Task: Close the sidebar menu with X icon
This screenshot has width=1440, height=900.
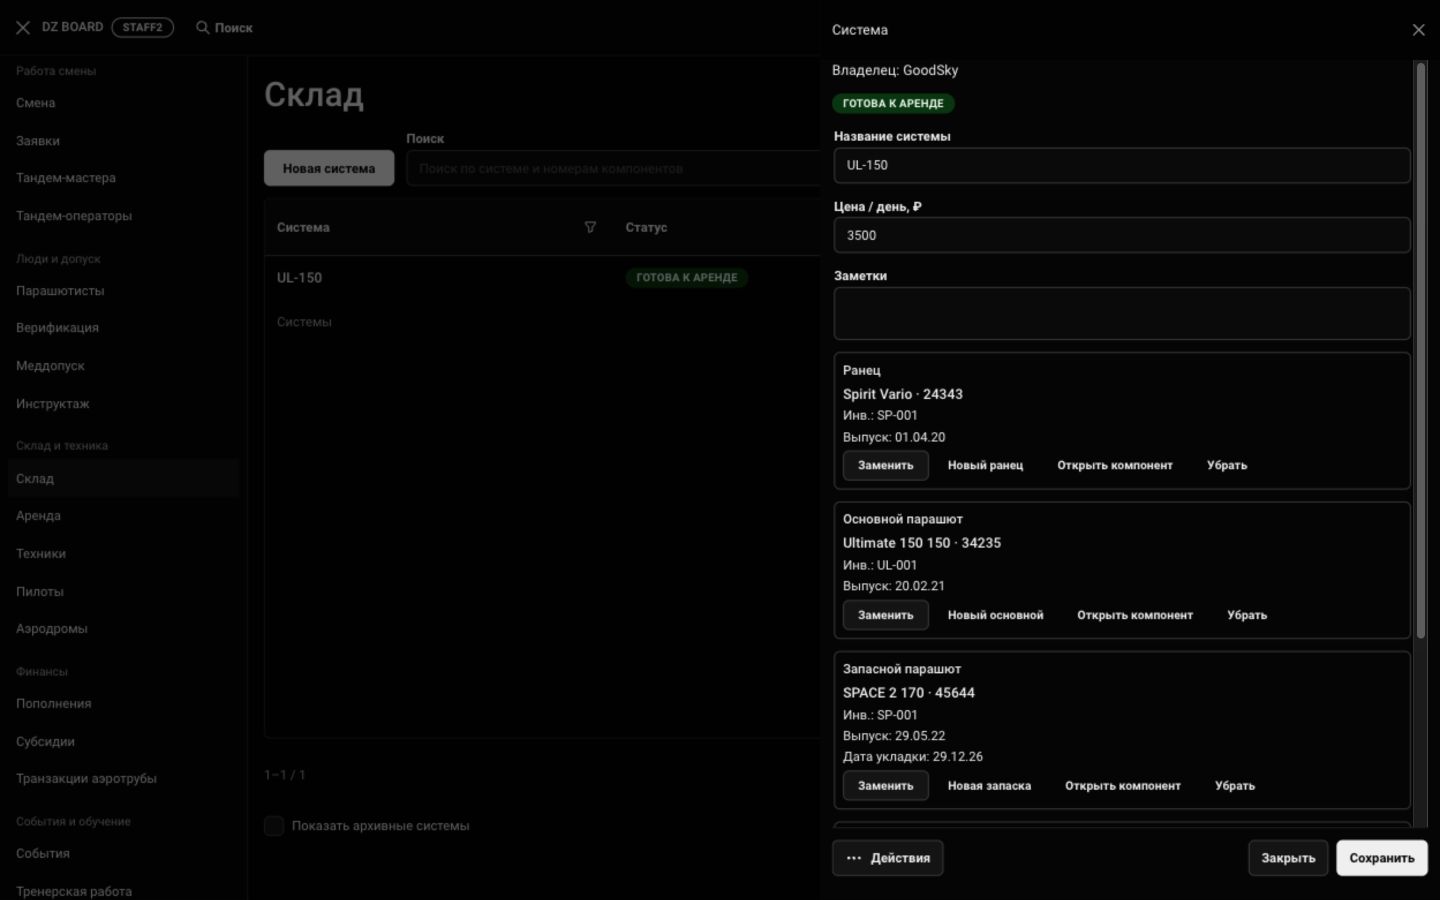Action: (x=23, y=28)
